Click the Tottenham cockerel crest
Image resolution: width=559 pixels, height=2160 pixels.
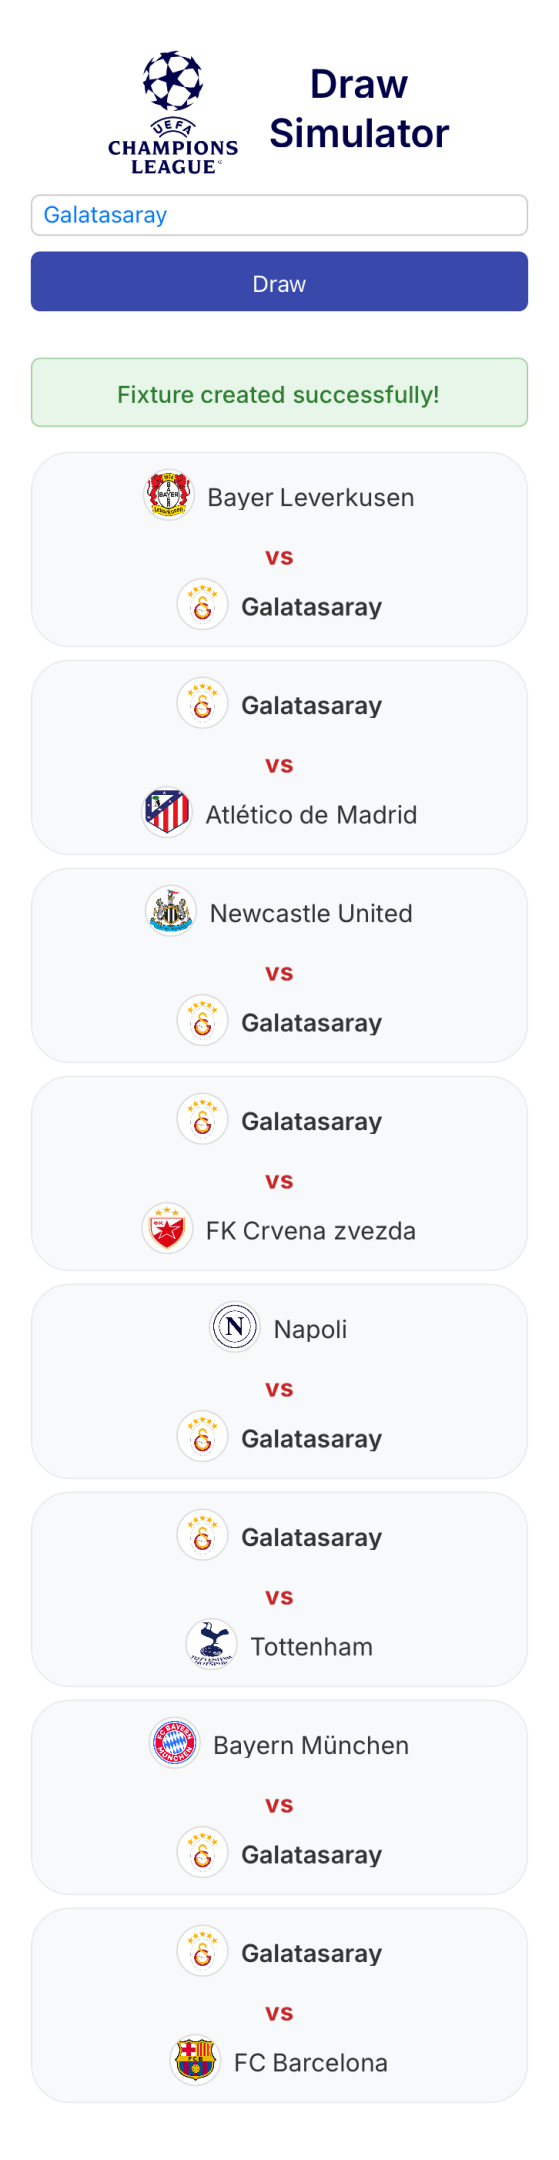pyautogui.click(x=212, y=1644)
